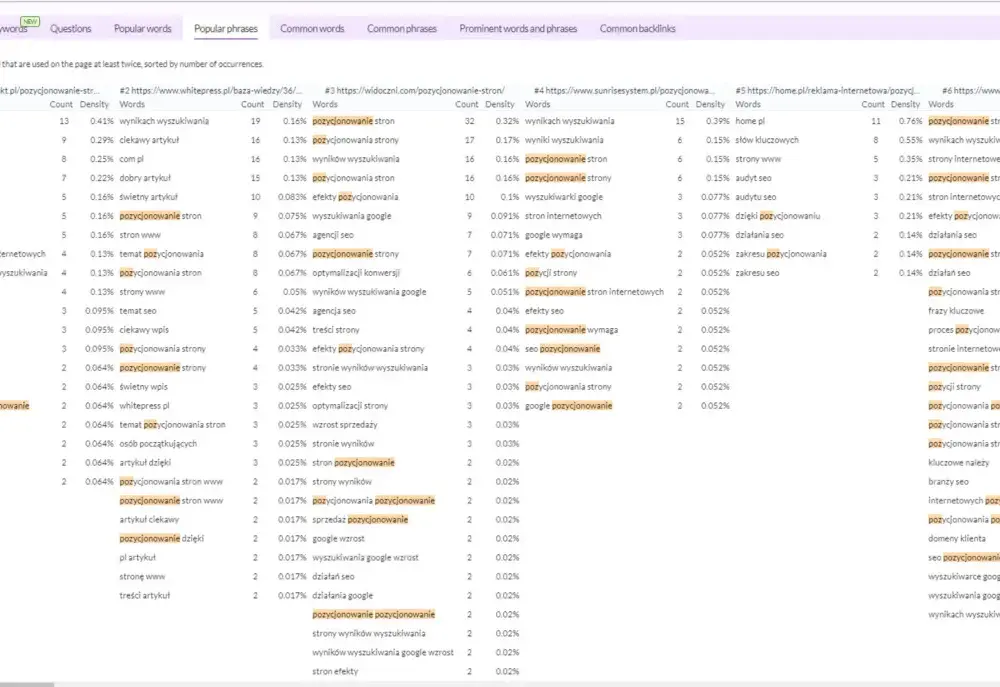This screenshot has width=1000, height=687.
Task: Click phrase 'świetny artykuł'
Action: (149, 197)
